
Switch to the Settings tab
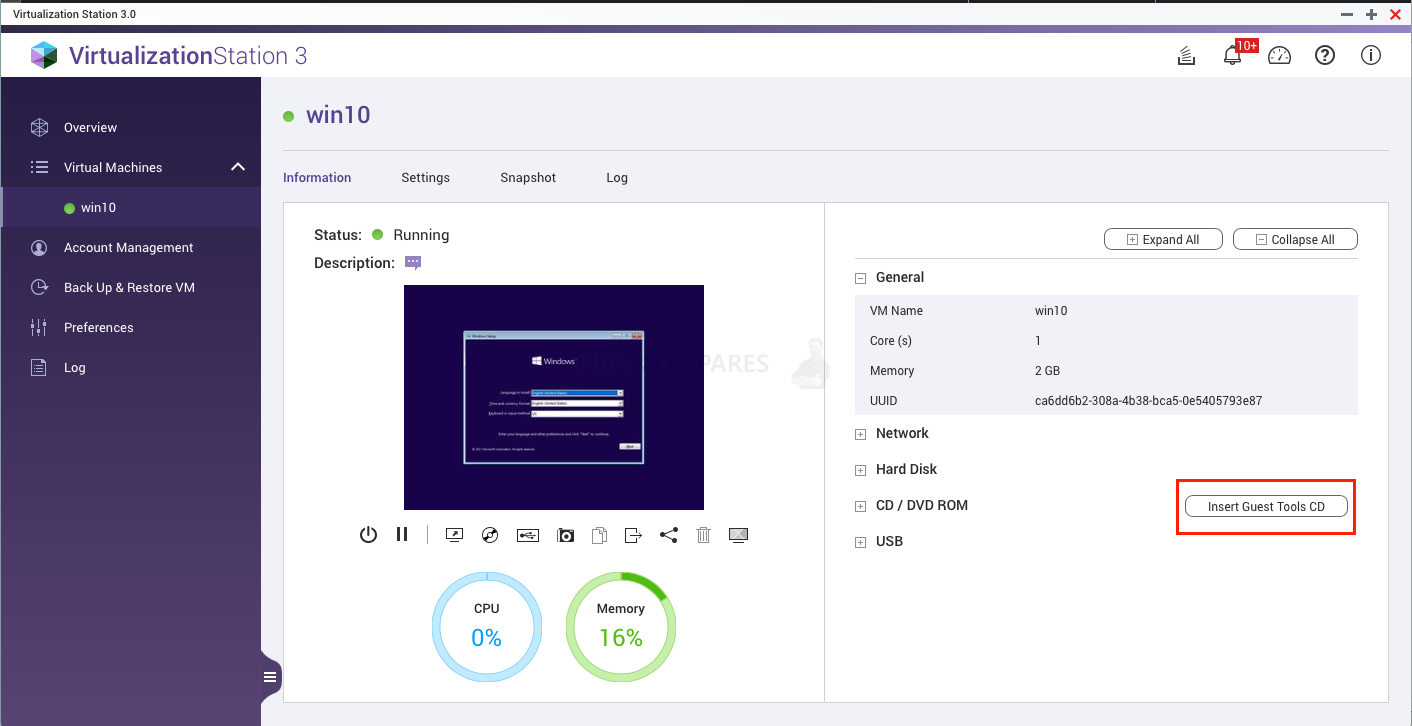point(426,177)
